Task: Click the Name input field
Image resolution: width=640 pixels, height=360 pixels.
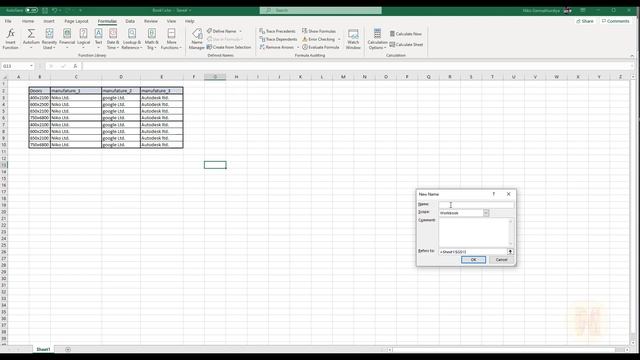Action: [x=476, y=205]
